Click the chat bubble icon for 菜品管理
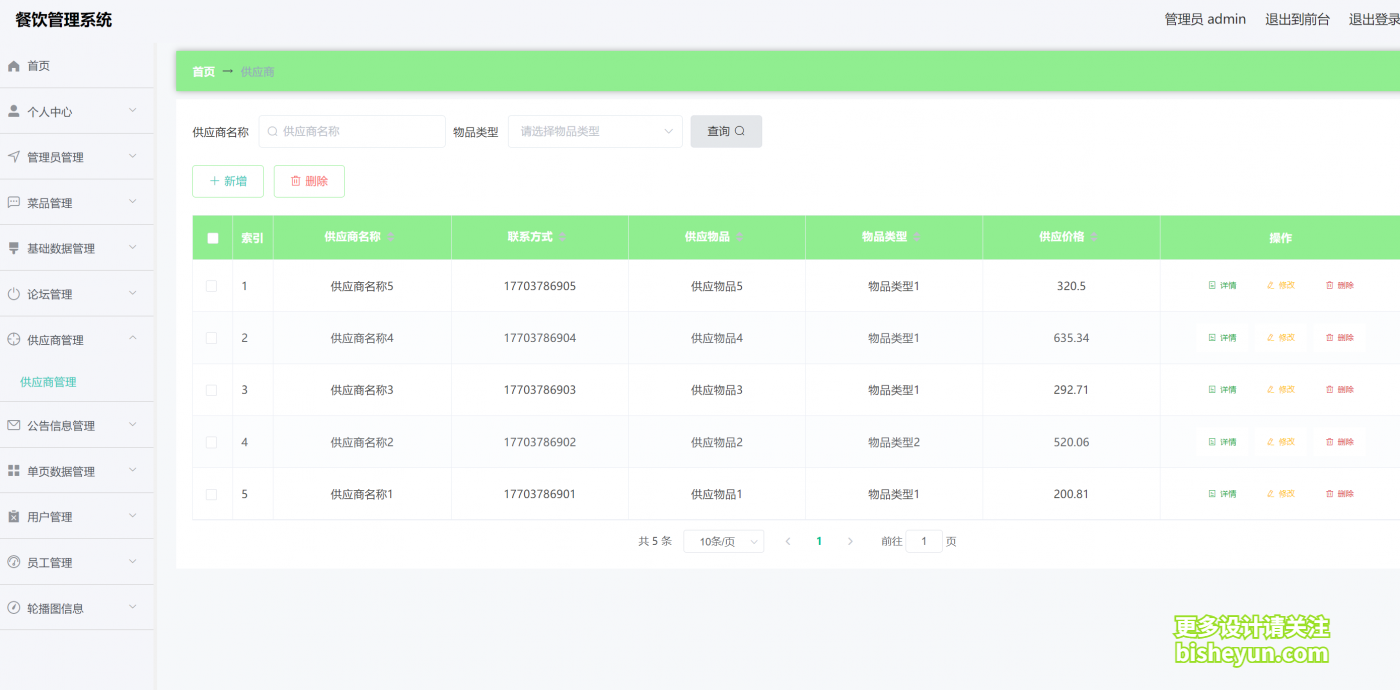 tap(14, 203)
